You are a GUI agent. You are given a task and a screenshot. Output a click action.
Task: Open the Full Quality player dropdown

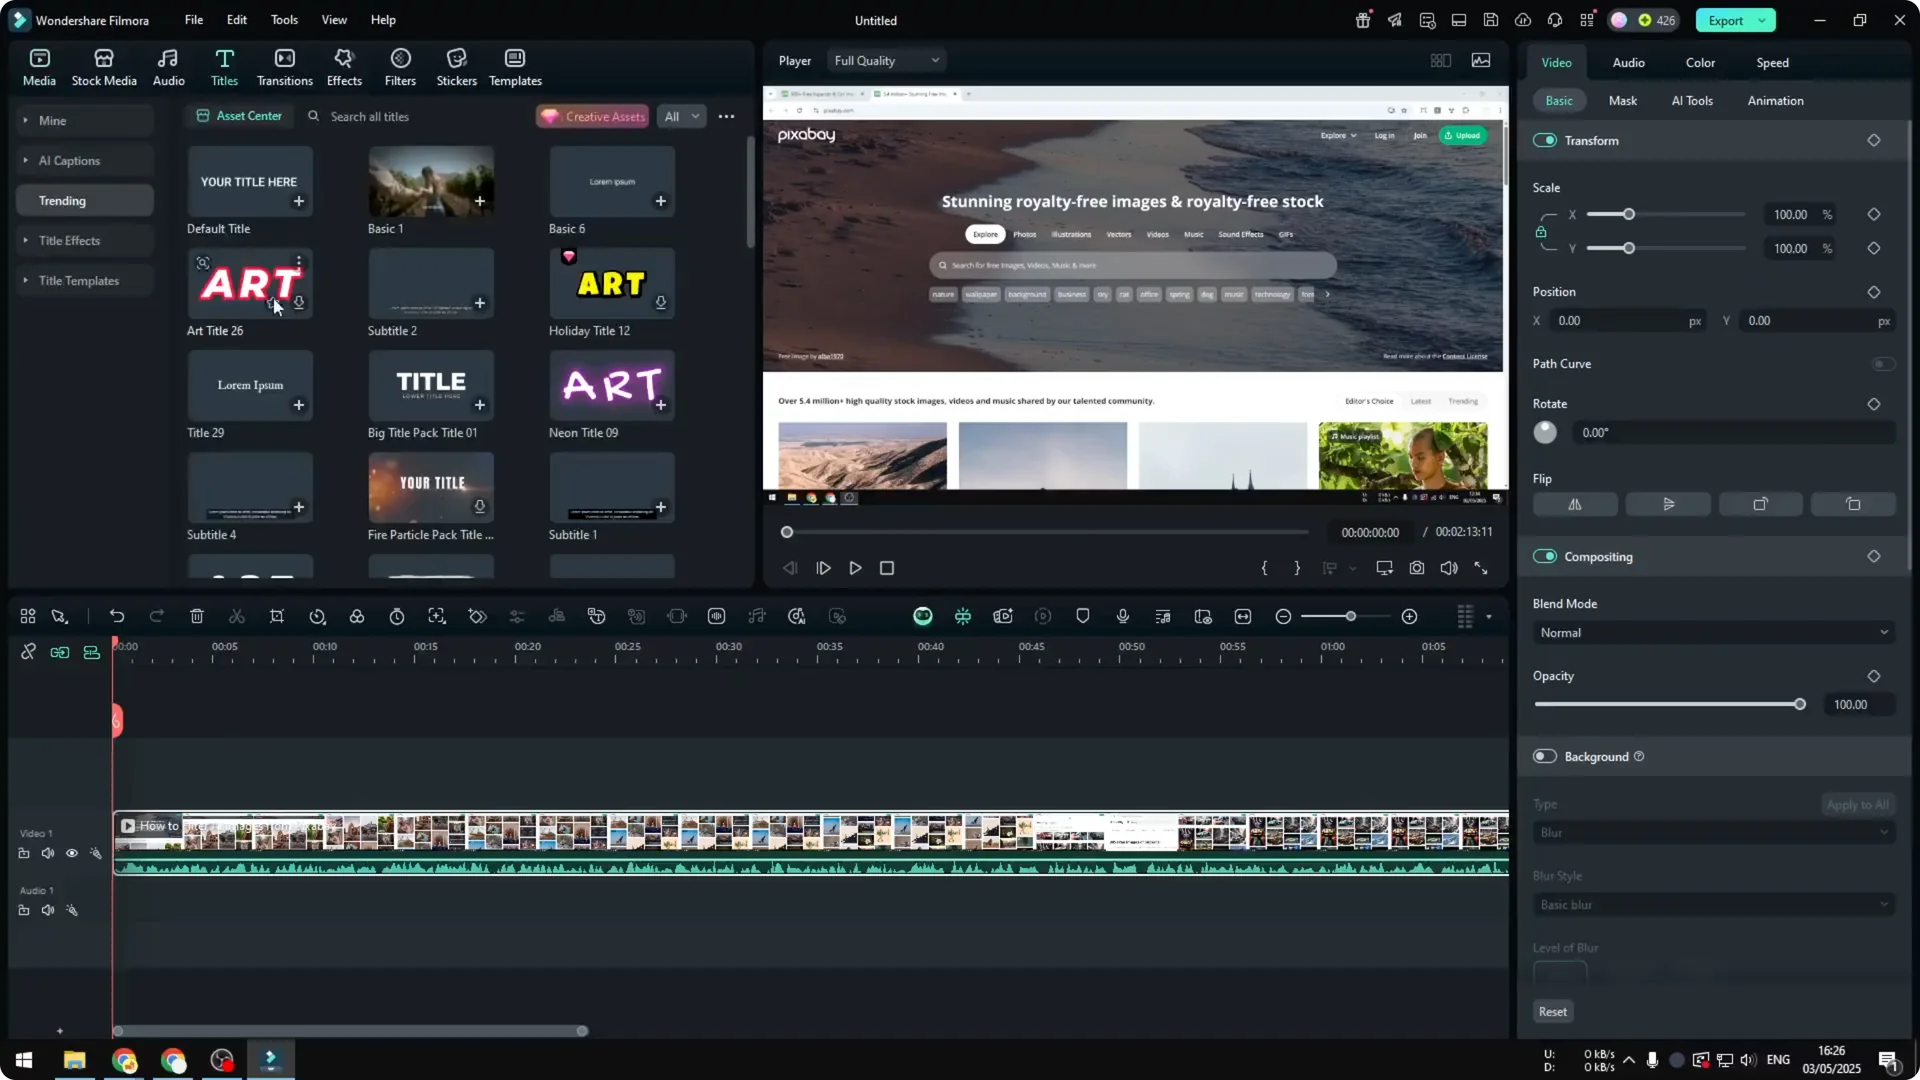(885, 60)
